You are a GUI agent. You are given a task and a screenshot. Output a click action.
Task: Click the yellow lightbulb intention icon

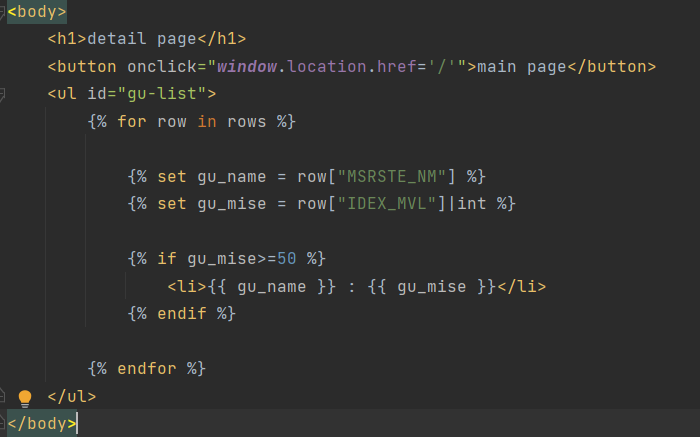click(x=25, y=398)
